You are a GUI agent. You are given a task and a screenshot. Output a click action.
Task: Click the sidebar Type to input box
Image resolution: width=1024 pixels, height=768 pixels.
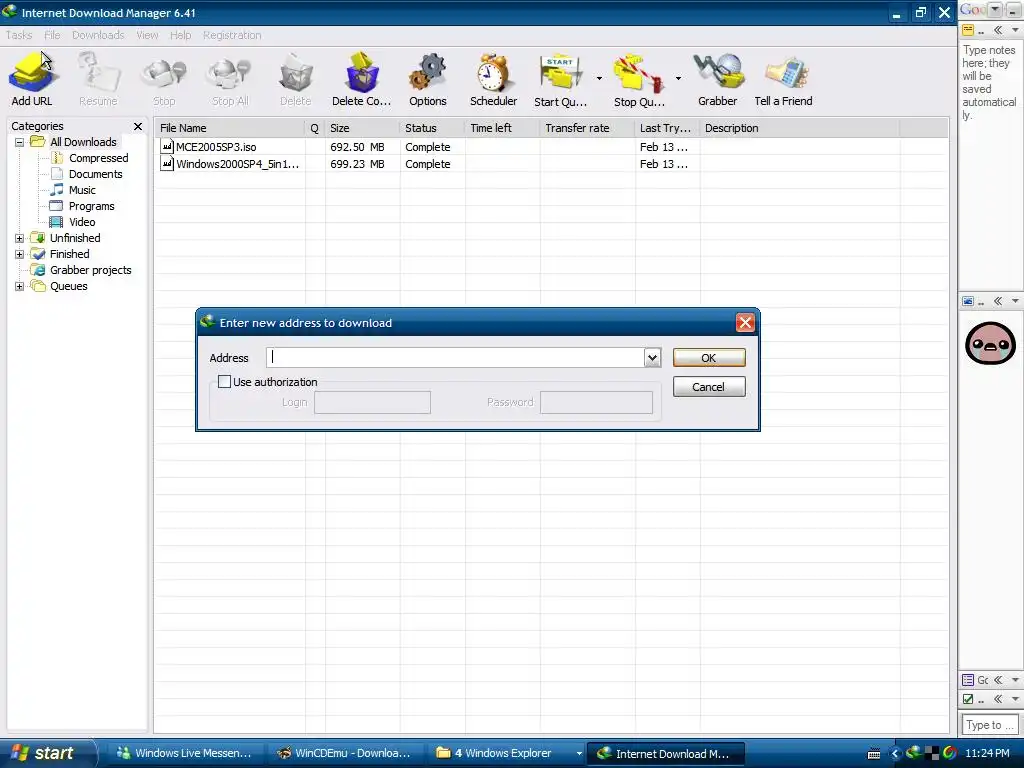point(990,725)
